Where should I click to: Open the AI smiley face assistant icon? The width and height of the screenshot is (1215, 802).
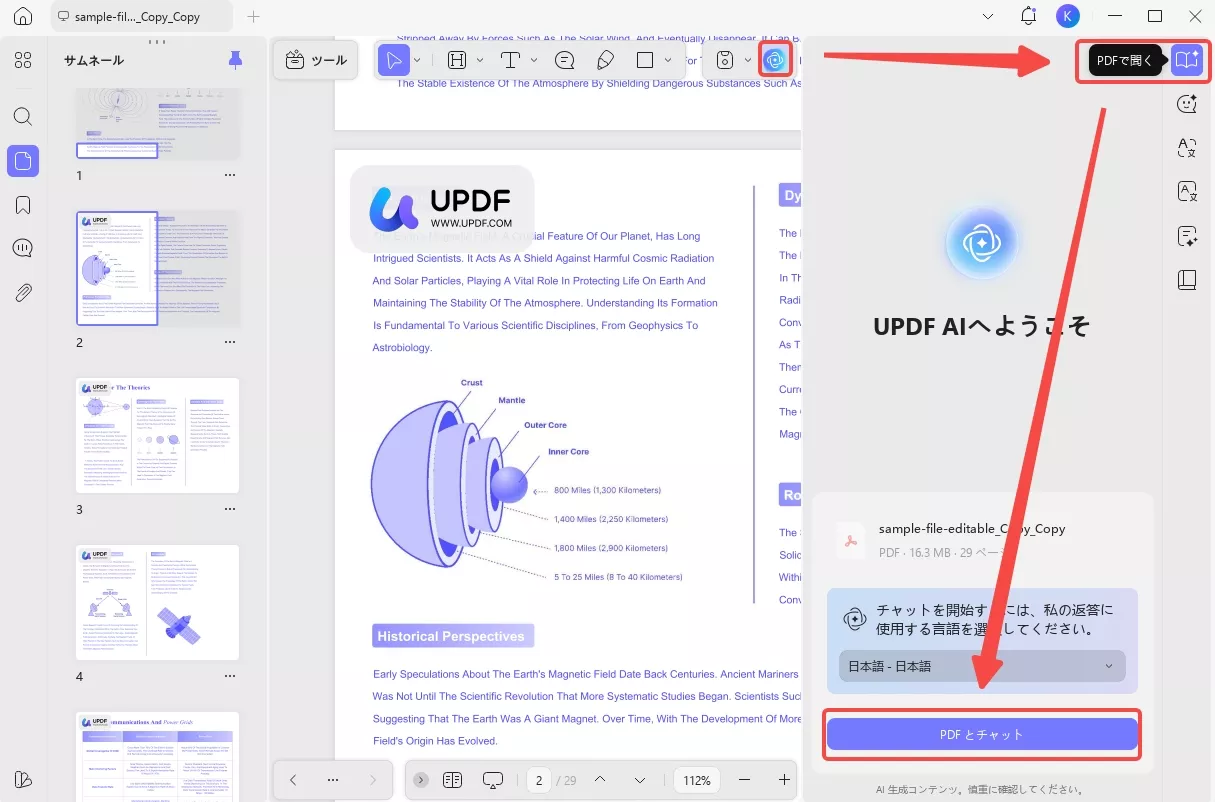[x=1187, y=103]
